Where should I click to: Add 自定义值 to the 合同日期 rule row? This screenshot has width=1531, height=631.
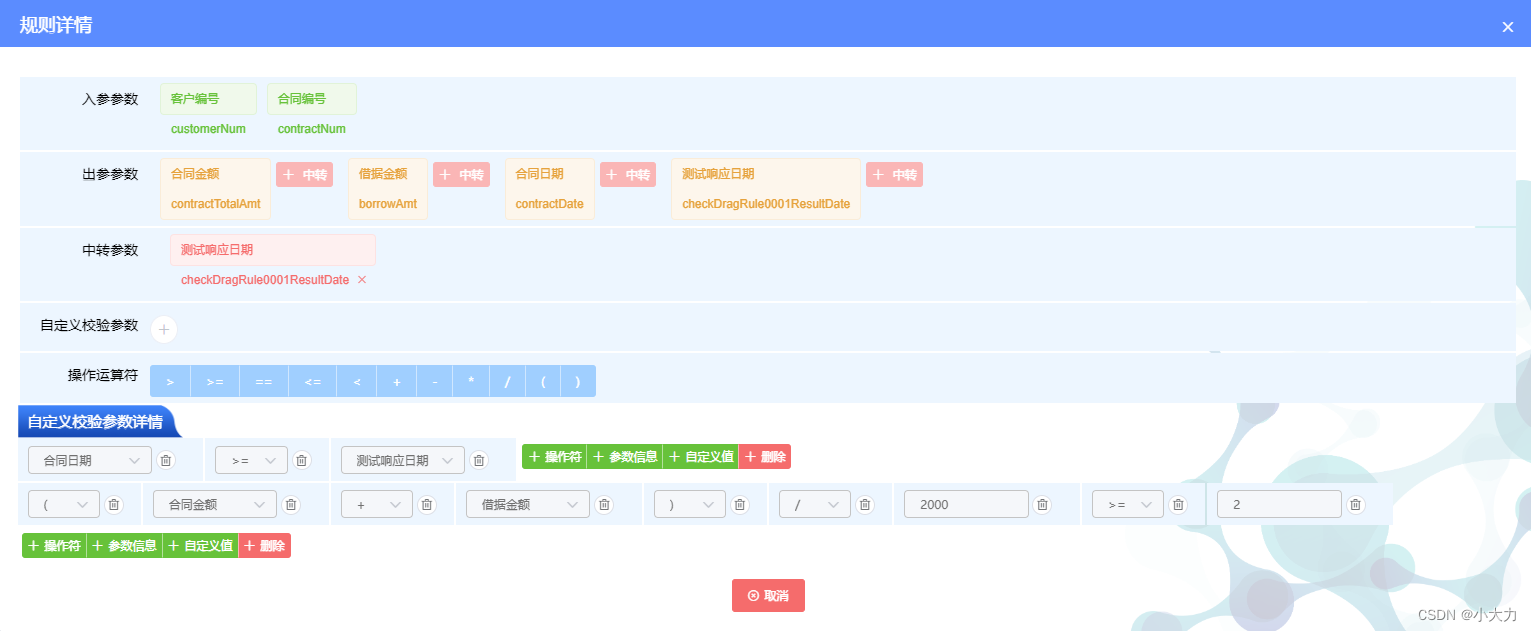point(701,457)
